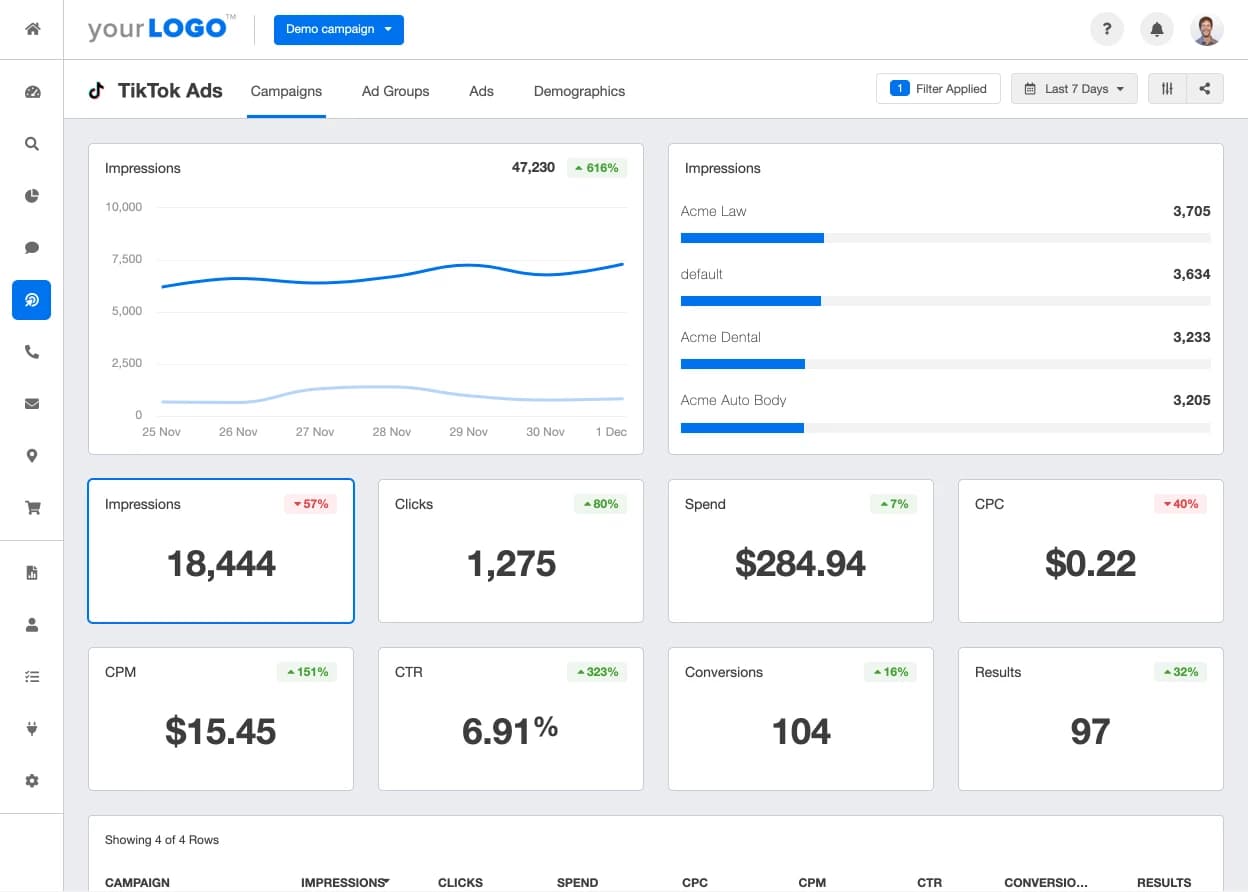Open the dashboard gauge icon
Screen dimensions: 1248x892
(32, 92)
